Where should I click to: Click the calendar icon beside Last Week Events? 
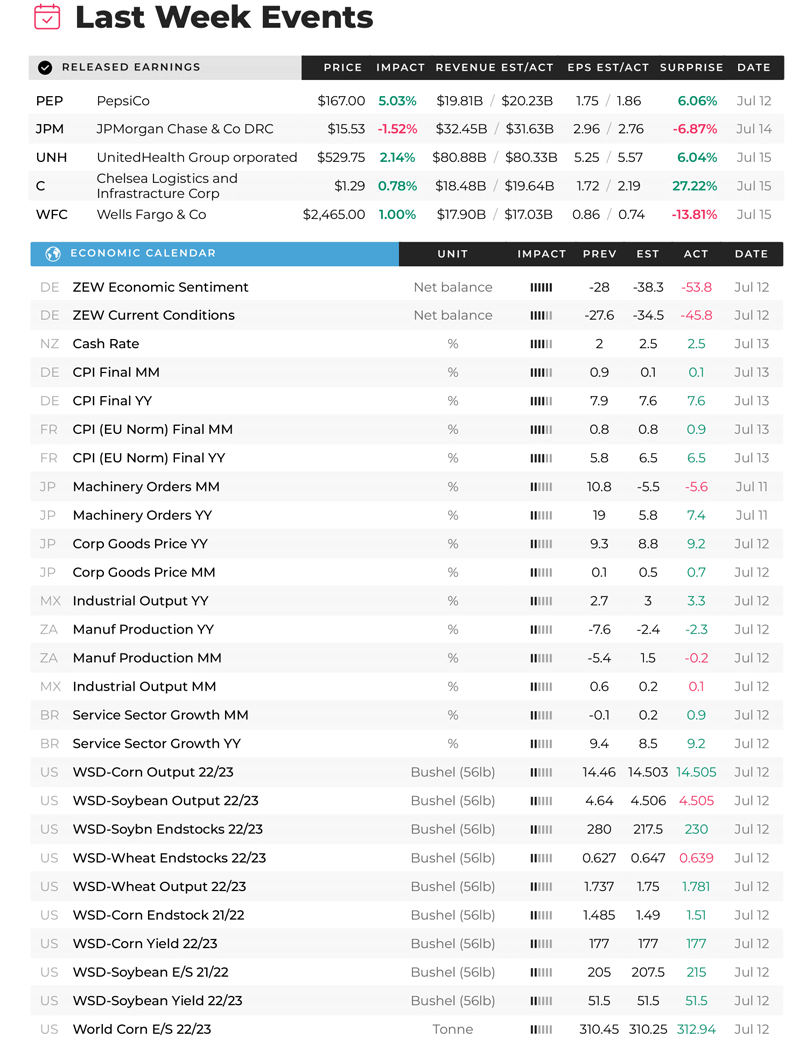click(x=47, y=17)
